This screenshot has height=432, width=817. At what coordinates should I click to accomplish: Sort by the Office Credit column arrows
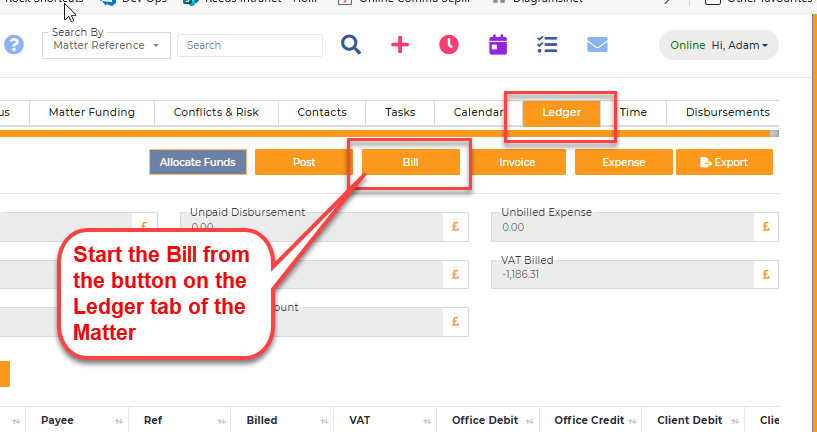click(x=632, y=421)
